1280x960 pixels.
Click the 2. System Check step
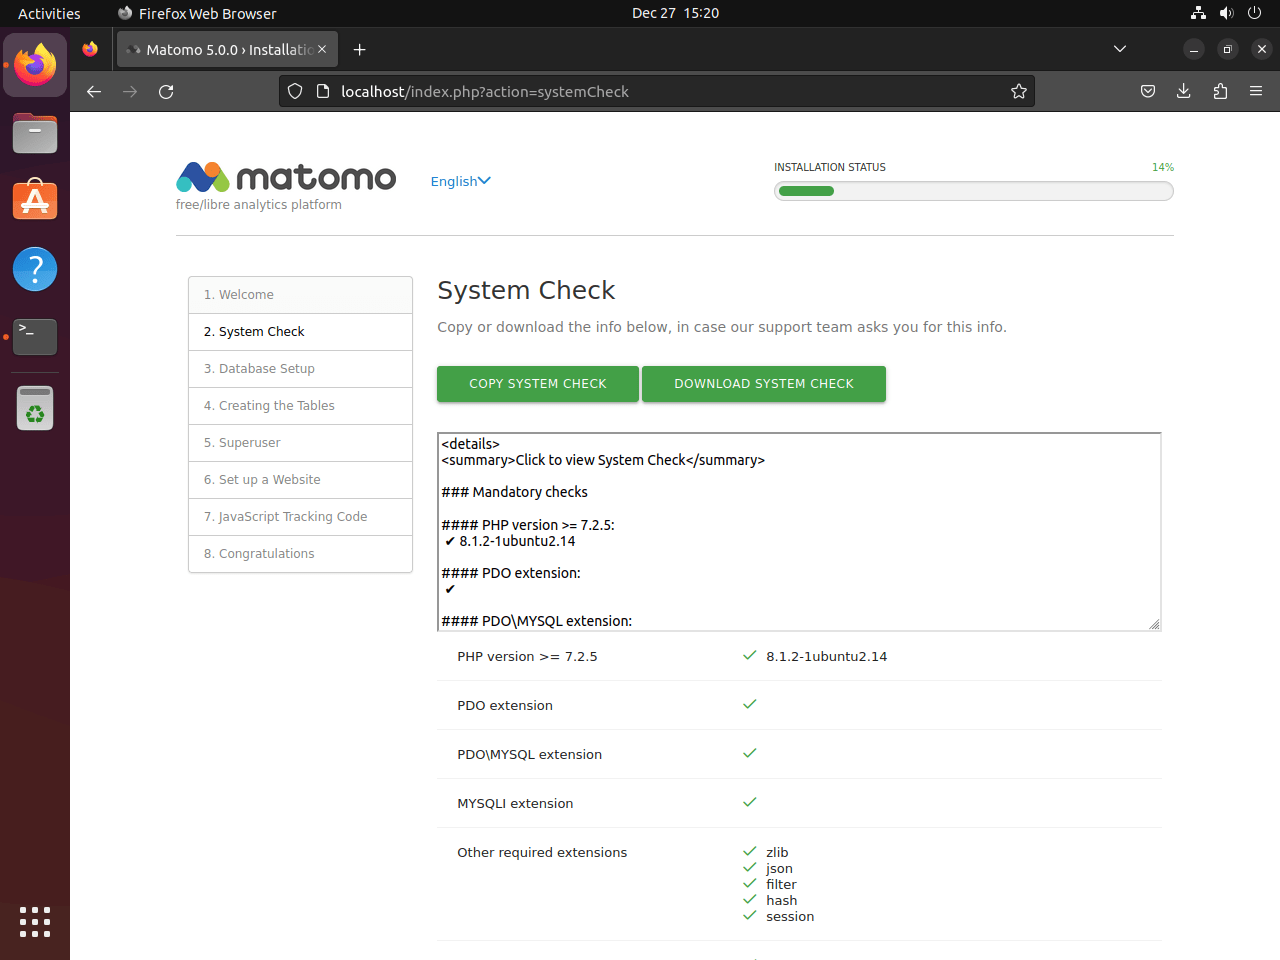point(300,332)
